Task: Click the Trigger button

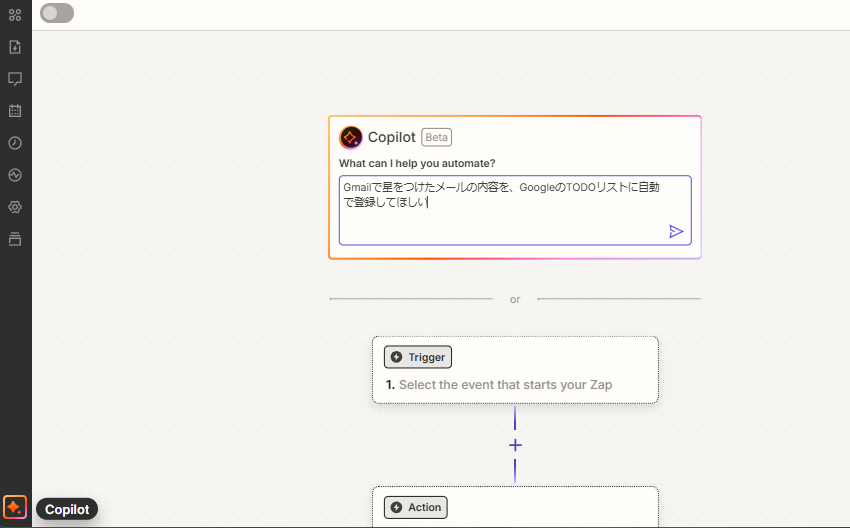Action: pyautogui.click(x=418, y=357)
